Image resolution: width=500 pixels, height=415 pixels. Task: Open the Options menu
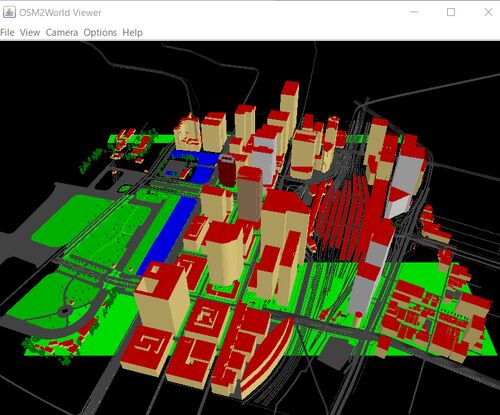click(x=100, y=32)
